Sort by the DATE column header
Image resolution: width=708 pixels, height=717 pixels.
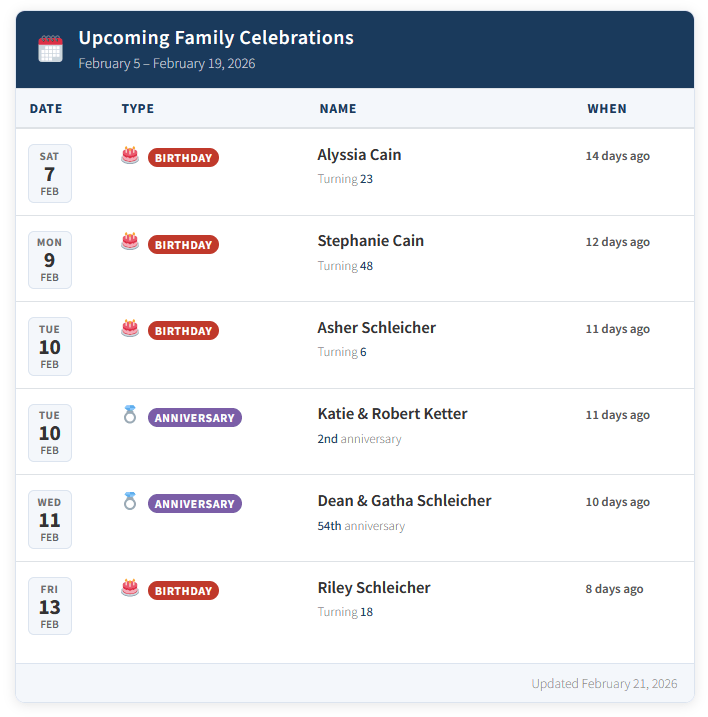coord(46,109)
